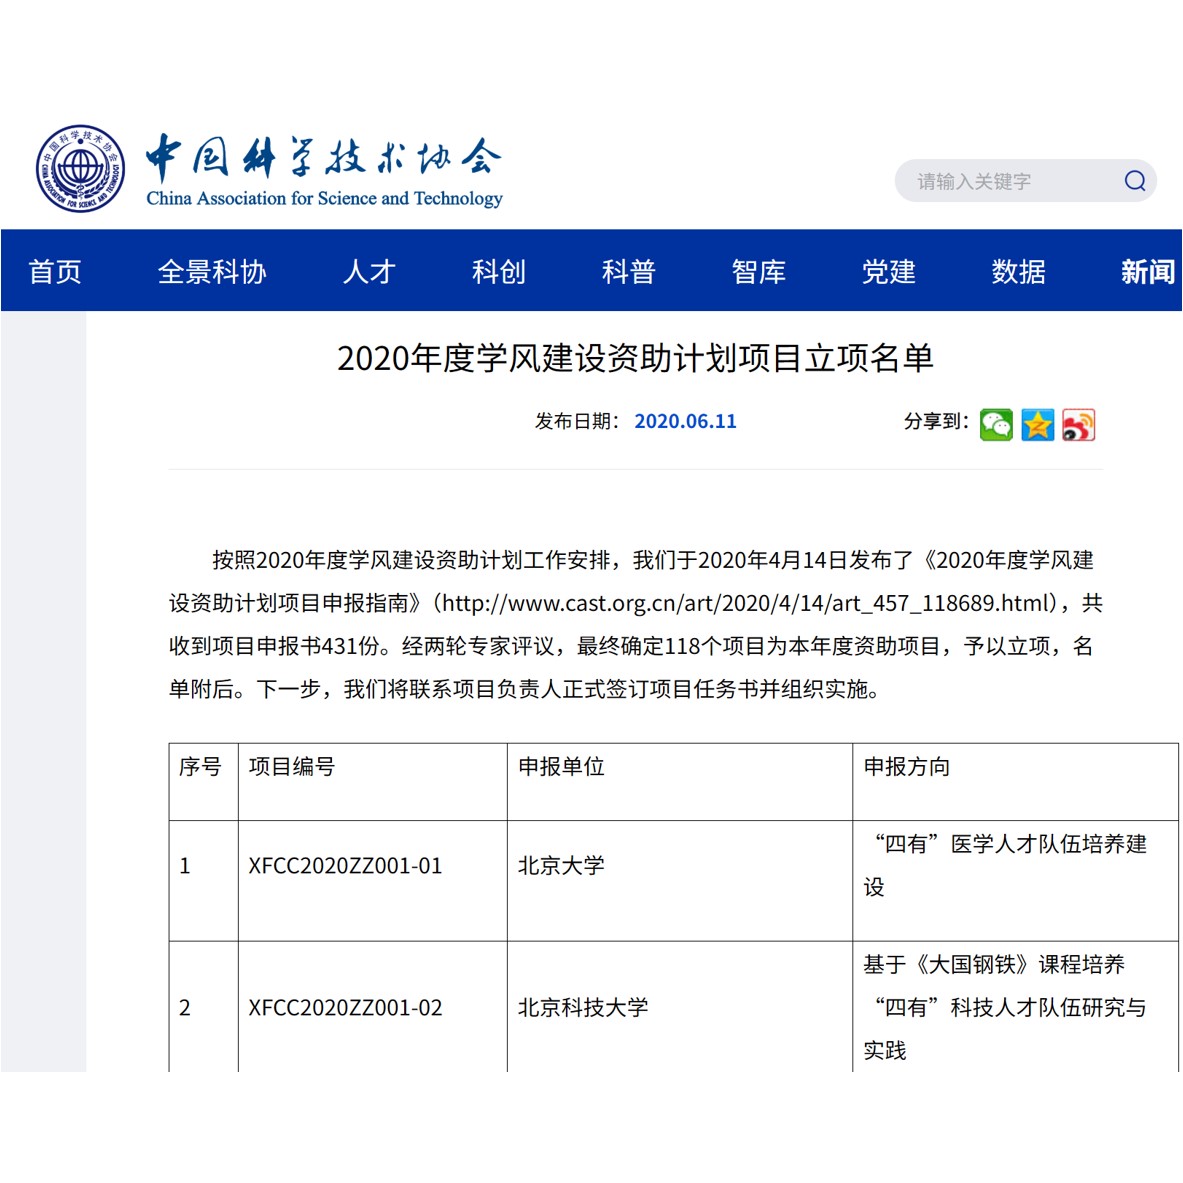Focus the keyword search input field

(1010, 181)
